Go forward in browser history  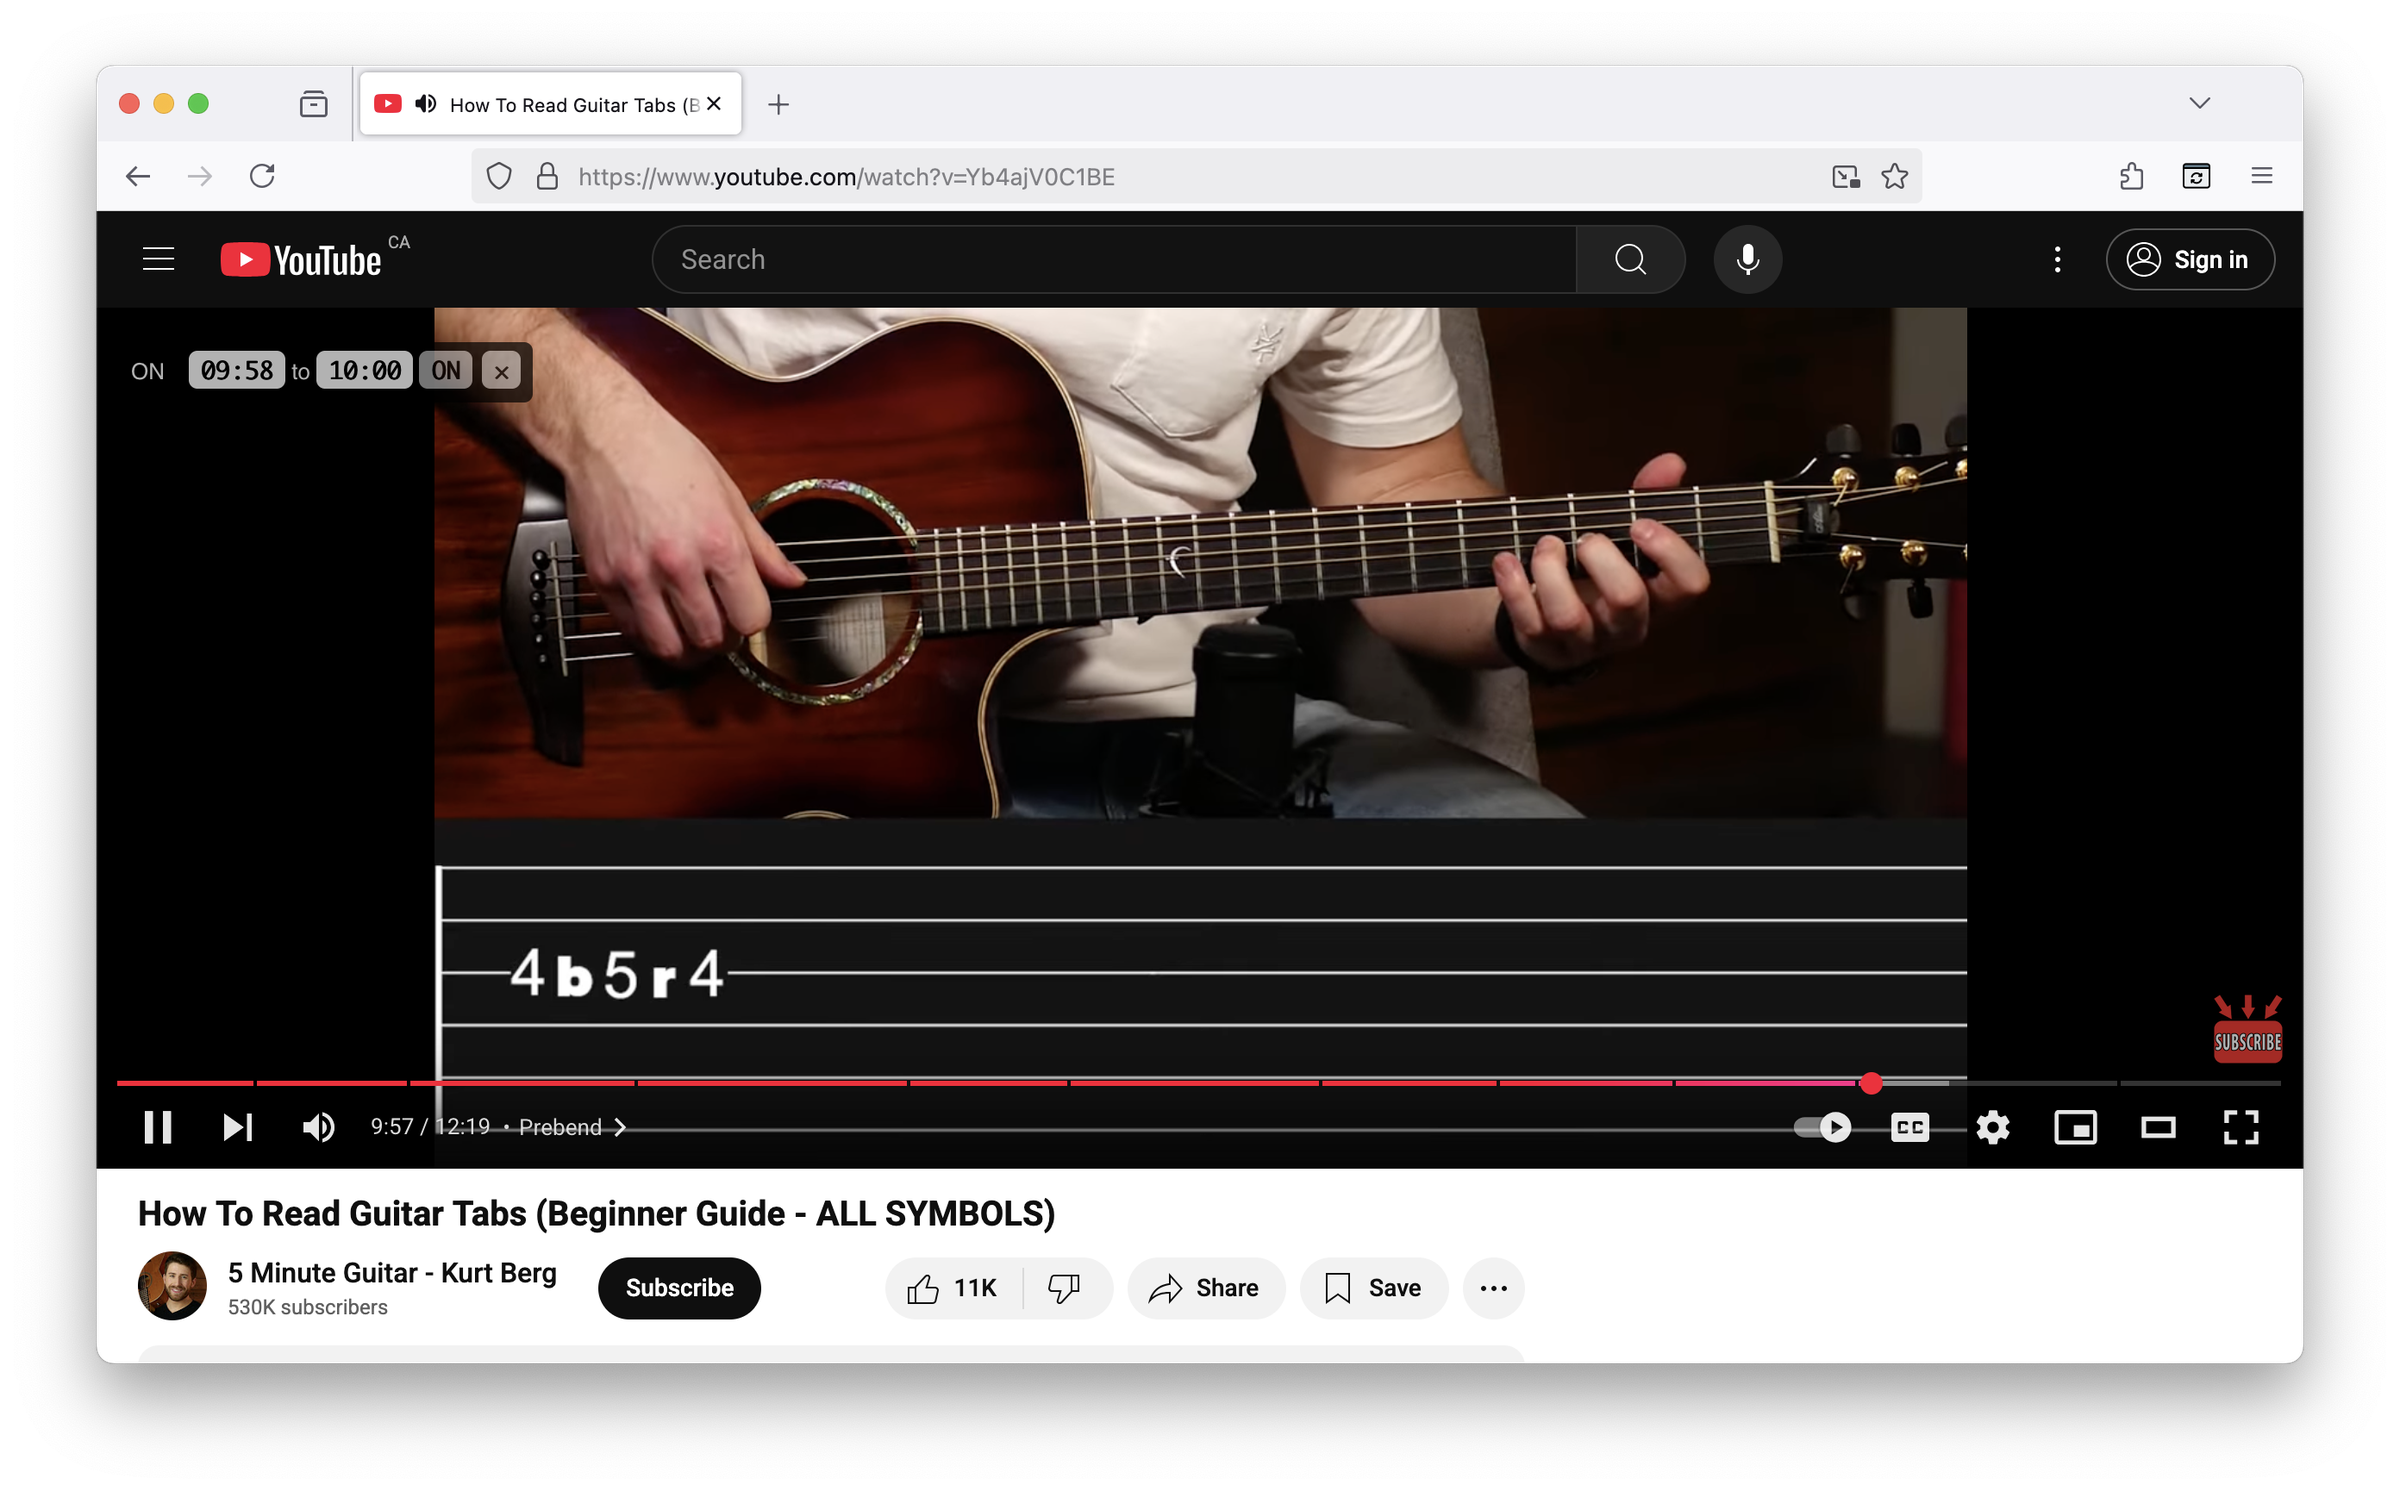[200, 177]
